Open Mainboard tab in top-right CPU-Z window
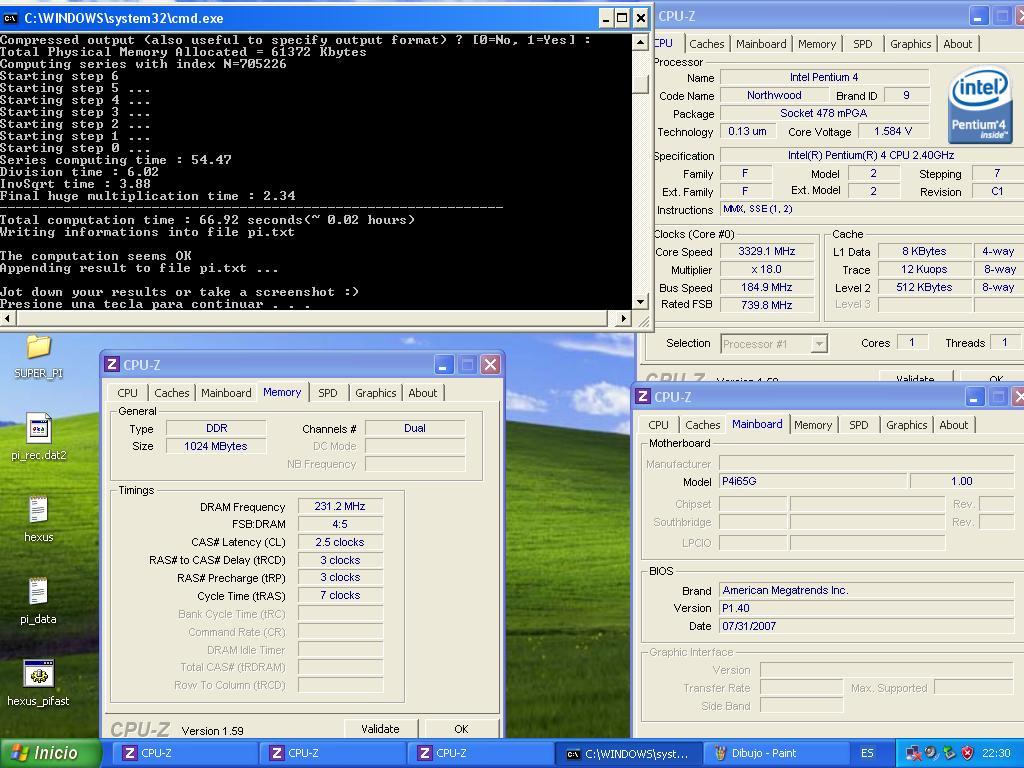 [761, 44]
